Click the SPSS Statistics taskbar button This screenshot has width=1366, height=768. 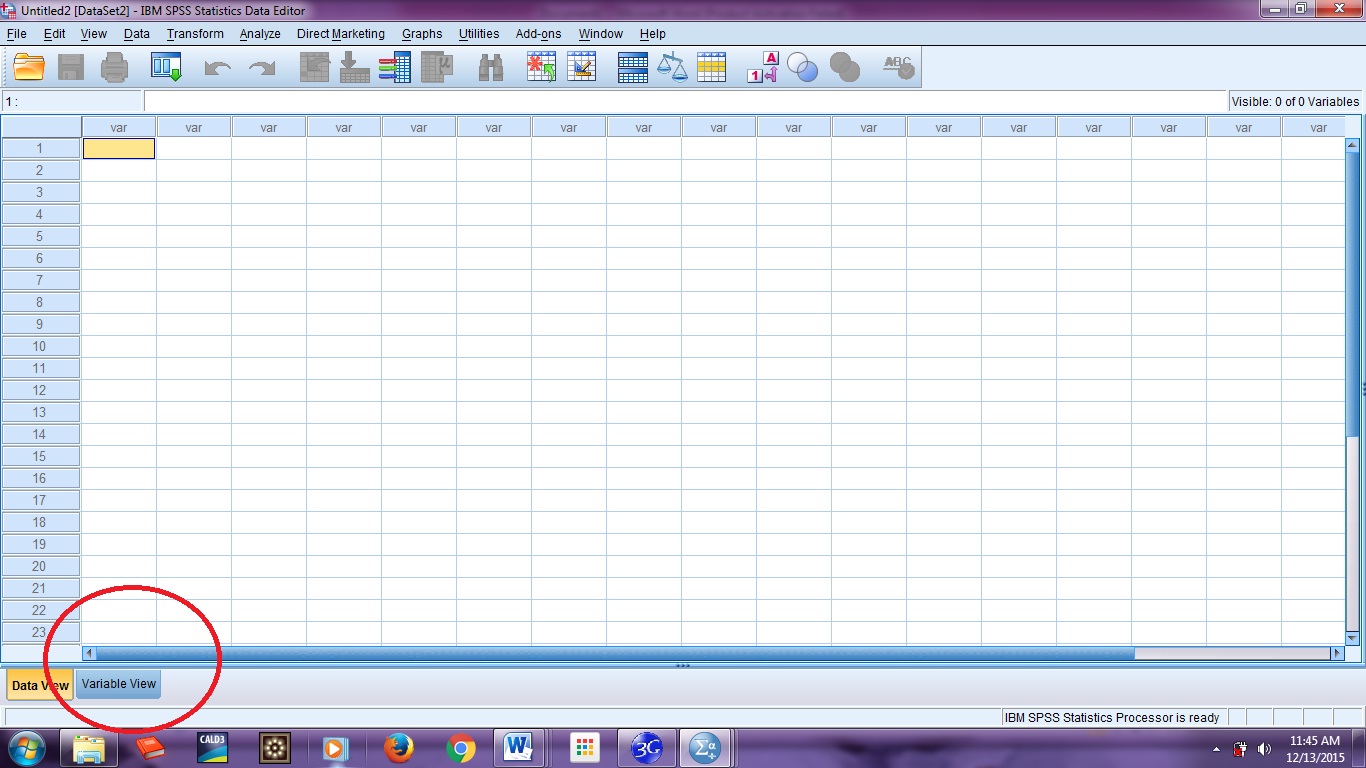(x=706, y=748)
